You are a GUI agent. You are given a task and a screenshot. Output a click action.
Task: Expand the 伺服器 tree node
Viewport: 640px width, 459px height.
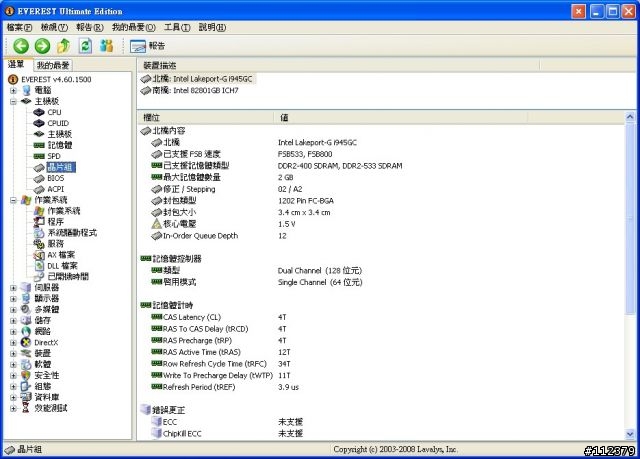(13, 288)
